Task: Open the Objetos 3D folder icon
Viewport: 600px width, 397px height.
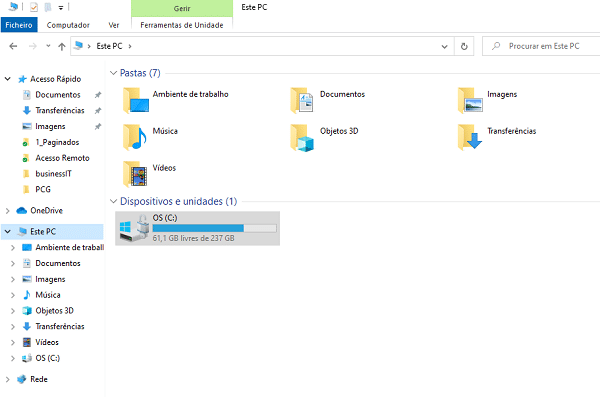Action: 302,137
